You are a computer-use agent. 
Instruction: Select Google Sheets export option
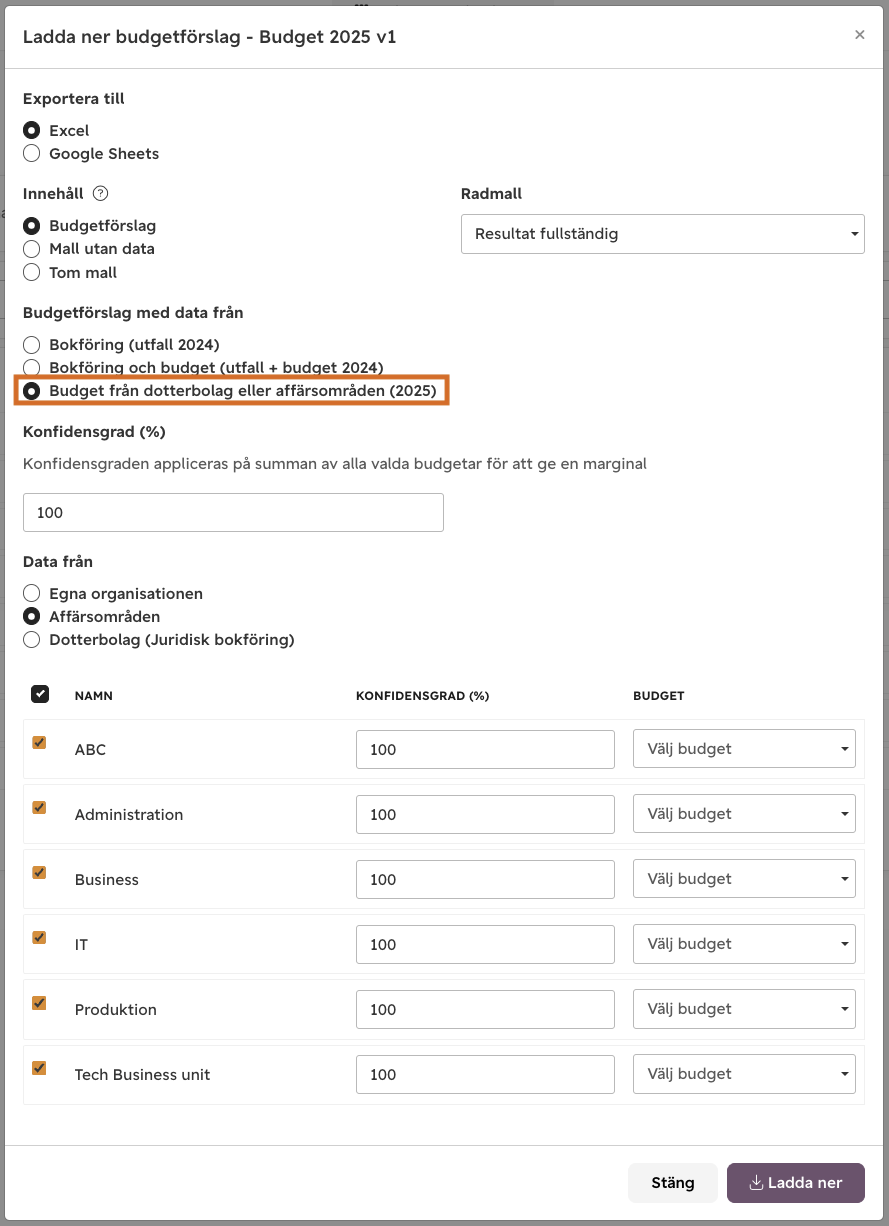click(x=32, y=154)
